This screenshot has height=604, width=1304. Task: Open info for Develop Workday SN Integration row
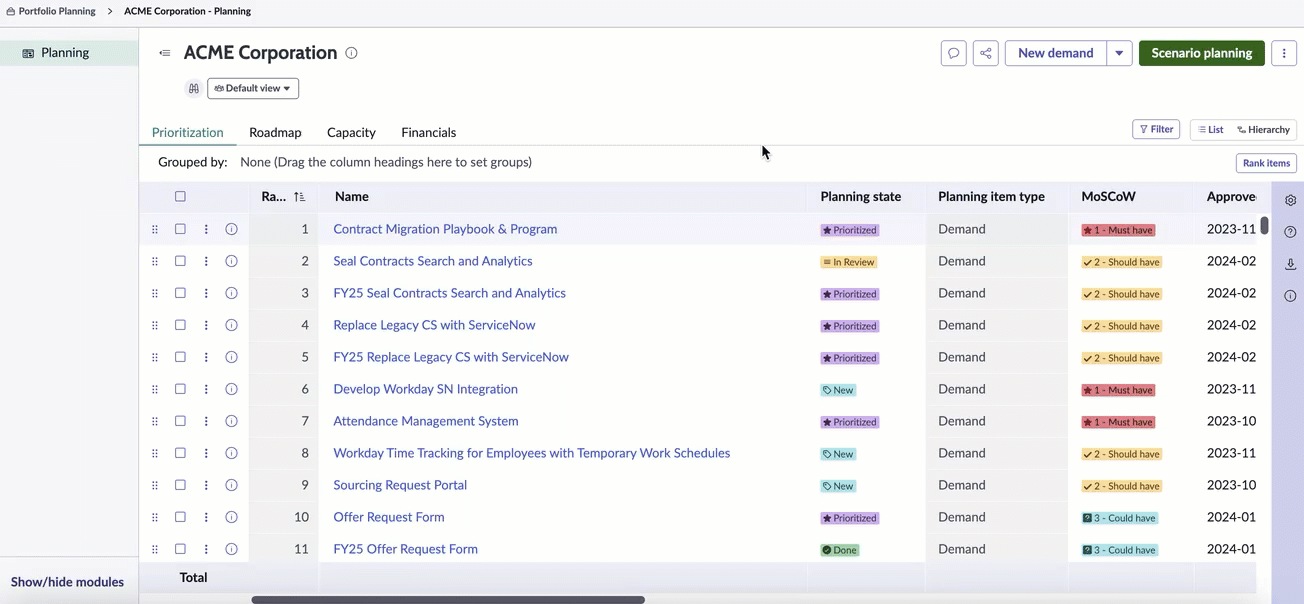click(x=231, y=389)
